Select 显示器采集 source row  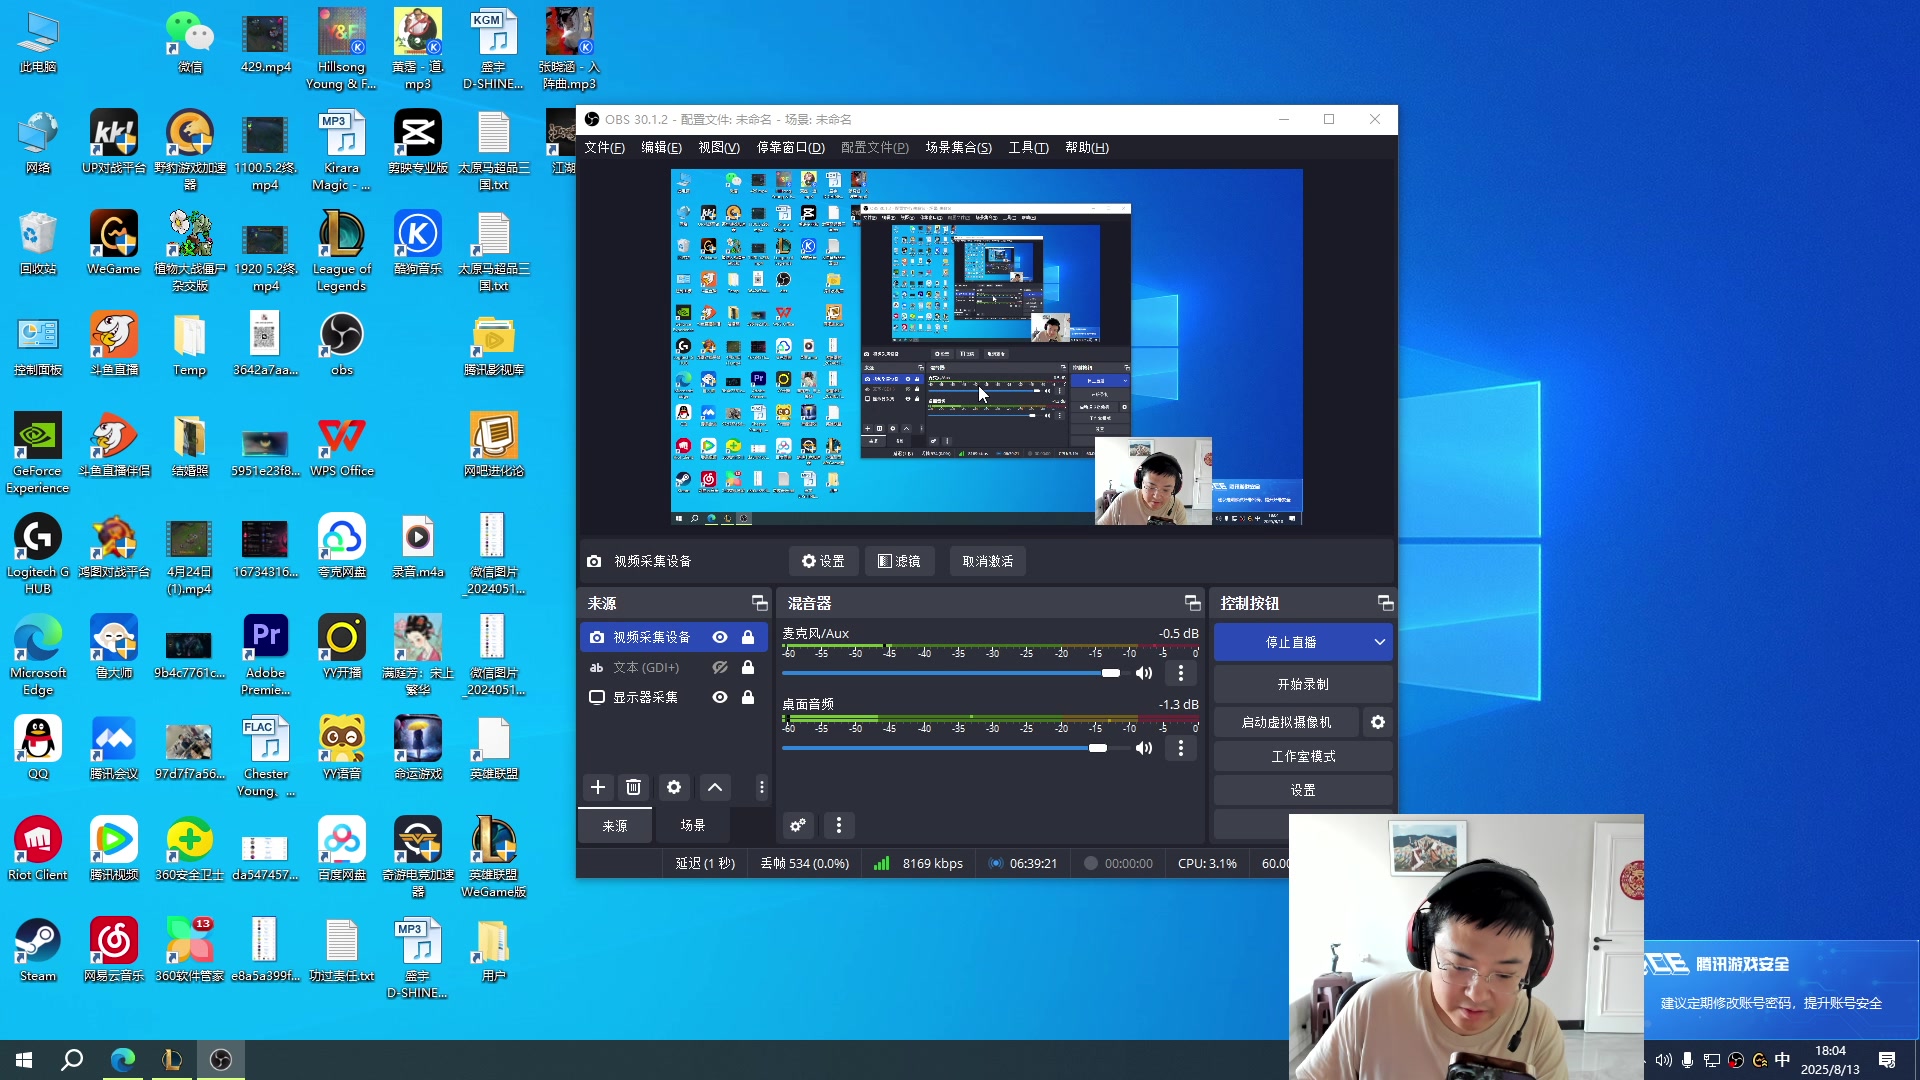click(x=674, y=697)
